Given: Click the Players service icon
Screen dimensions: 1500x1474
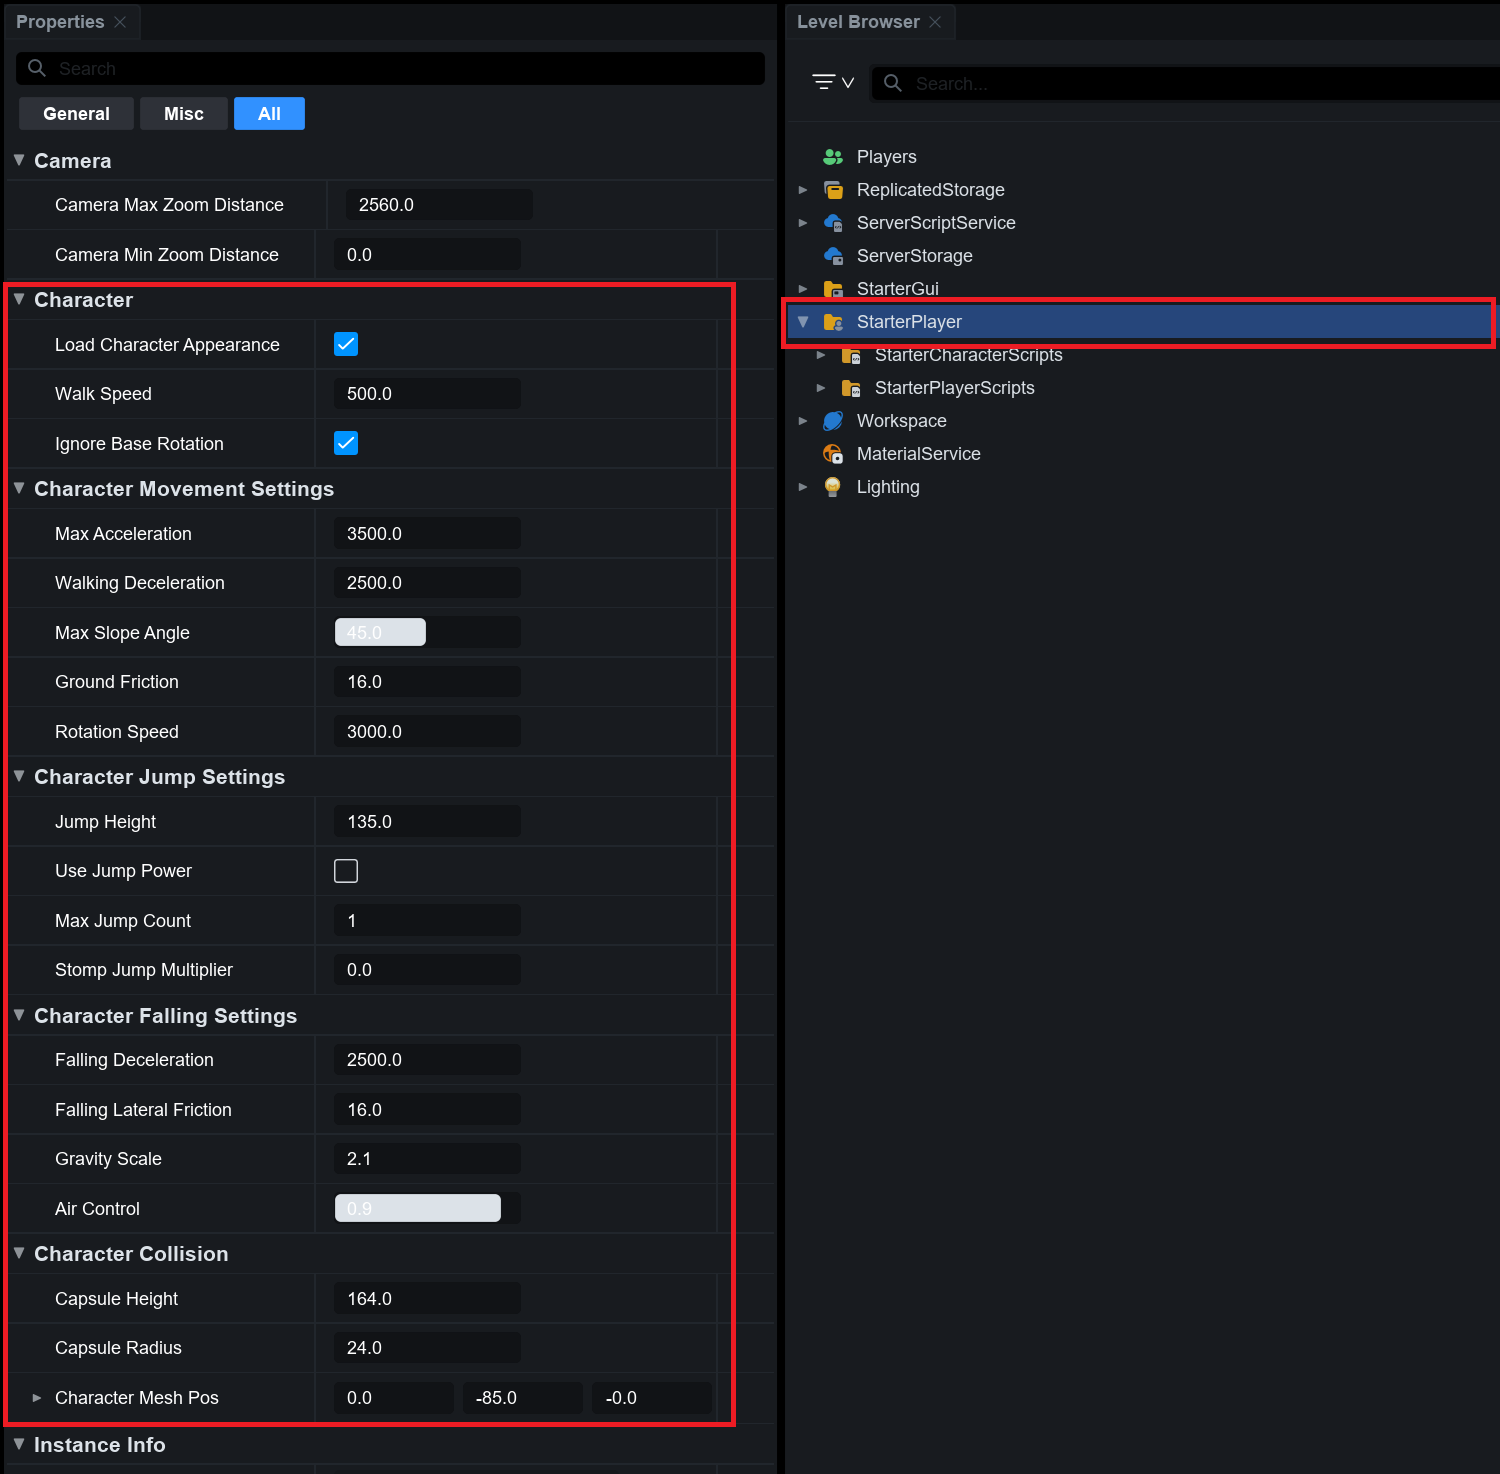Looking at the screenshot, I should [x=832, y=157].
